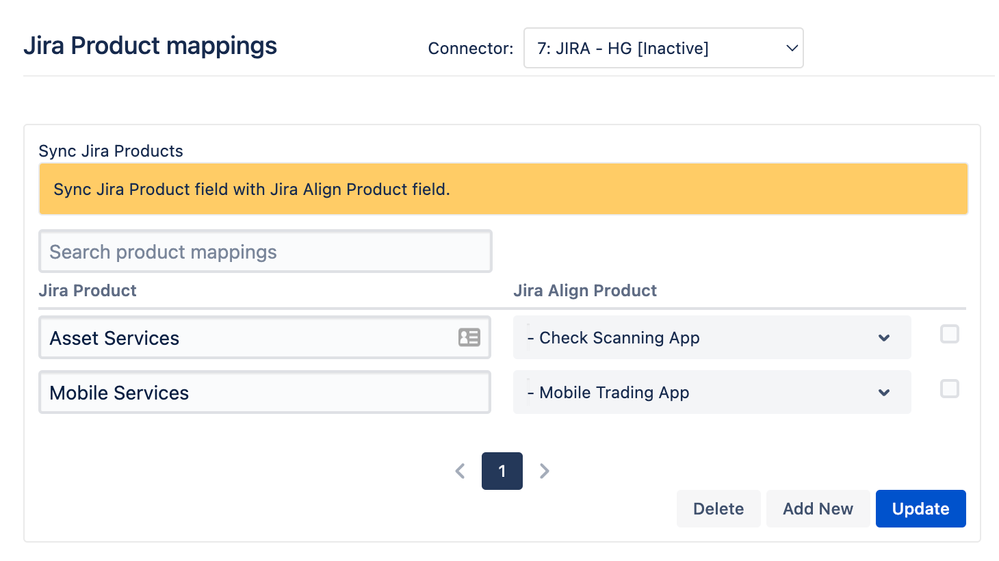
Task: Go to the previous page arrow
Action: [x=460, y=471]
